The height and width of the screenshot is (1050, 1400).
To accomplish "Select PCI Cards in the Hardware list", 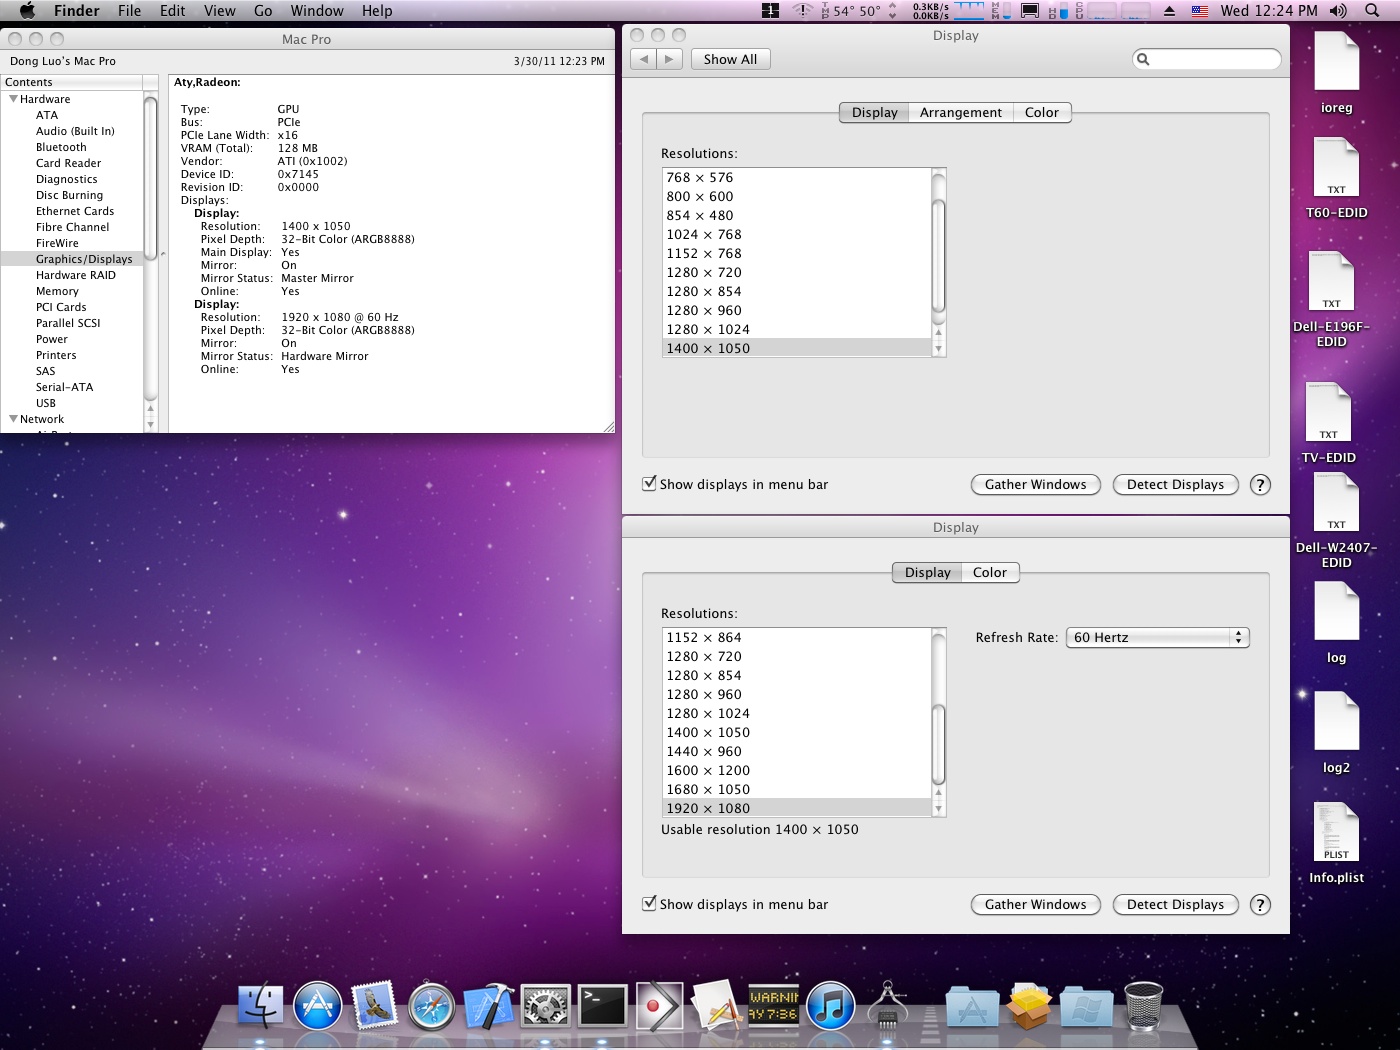I will coord(72,307).
